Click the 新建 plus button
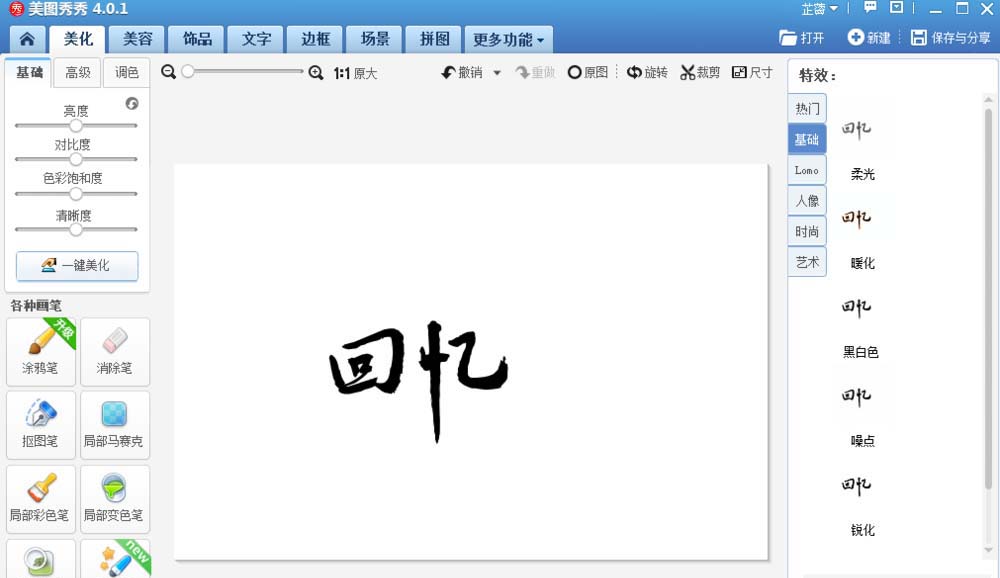 pos(869,38)
